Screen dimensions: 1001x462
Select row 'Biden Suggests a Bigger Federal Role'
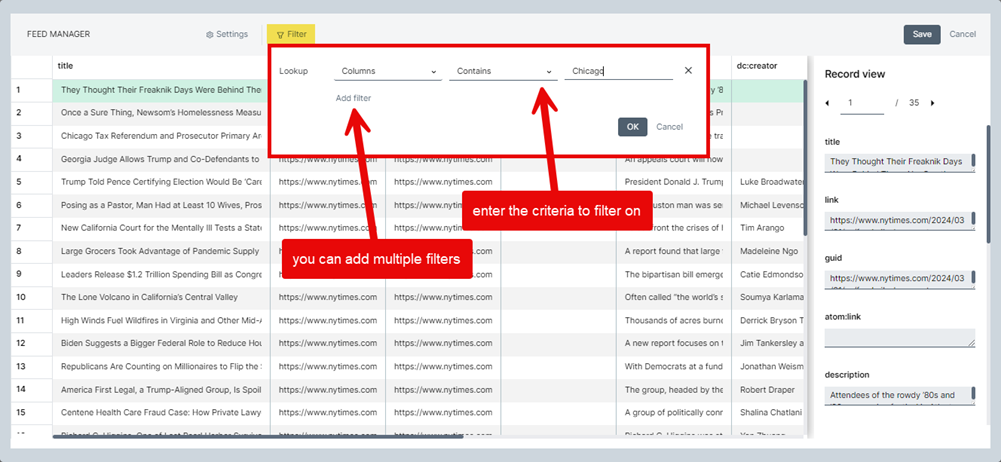pyautogui.click(x=162, y=343)
